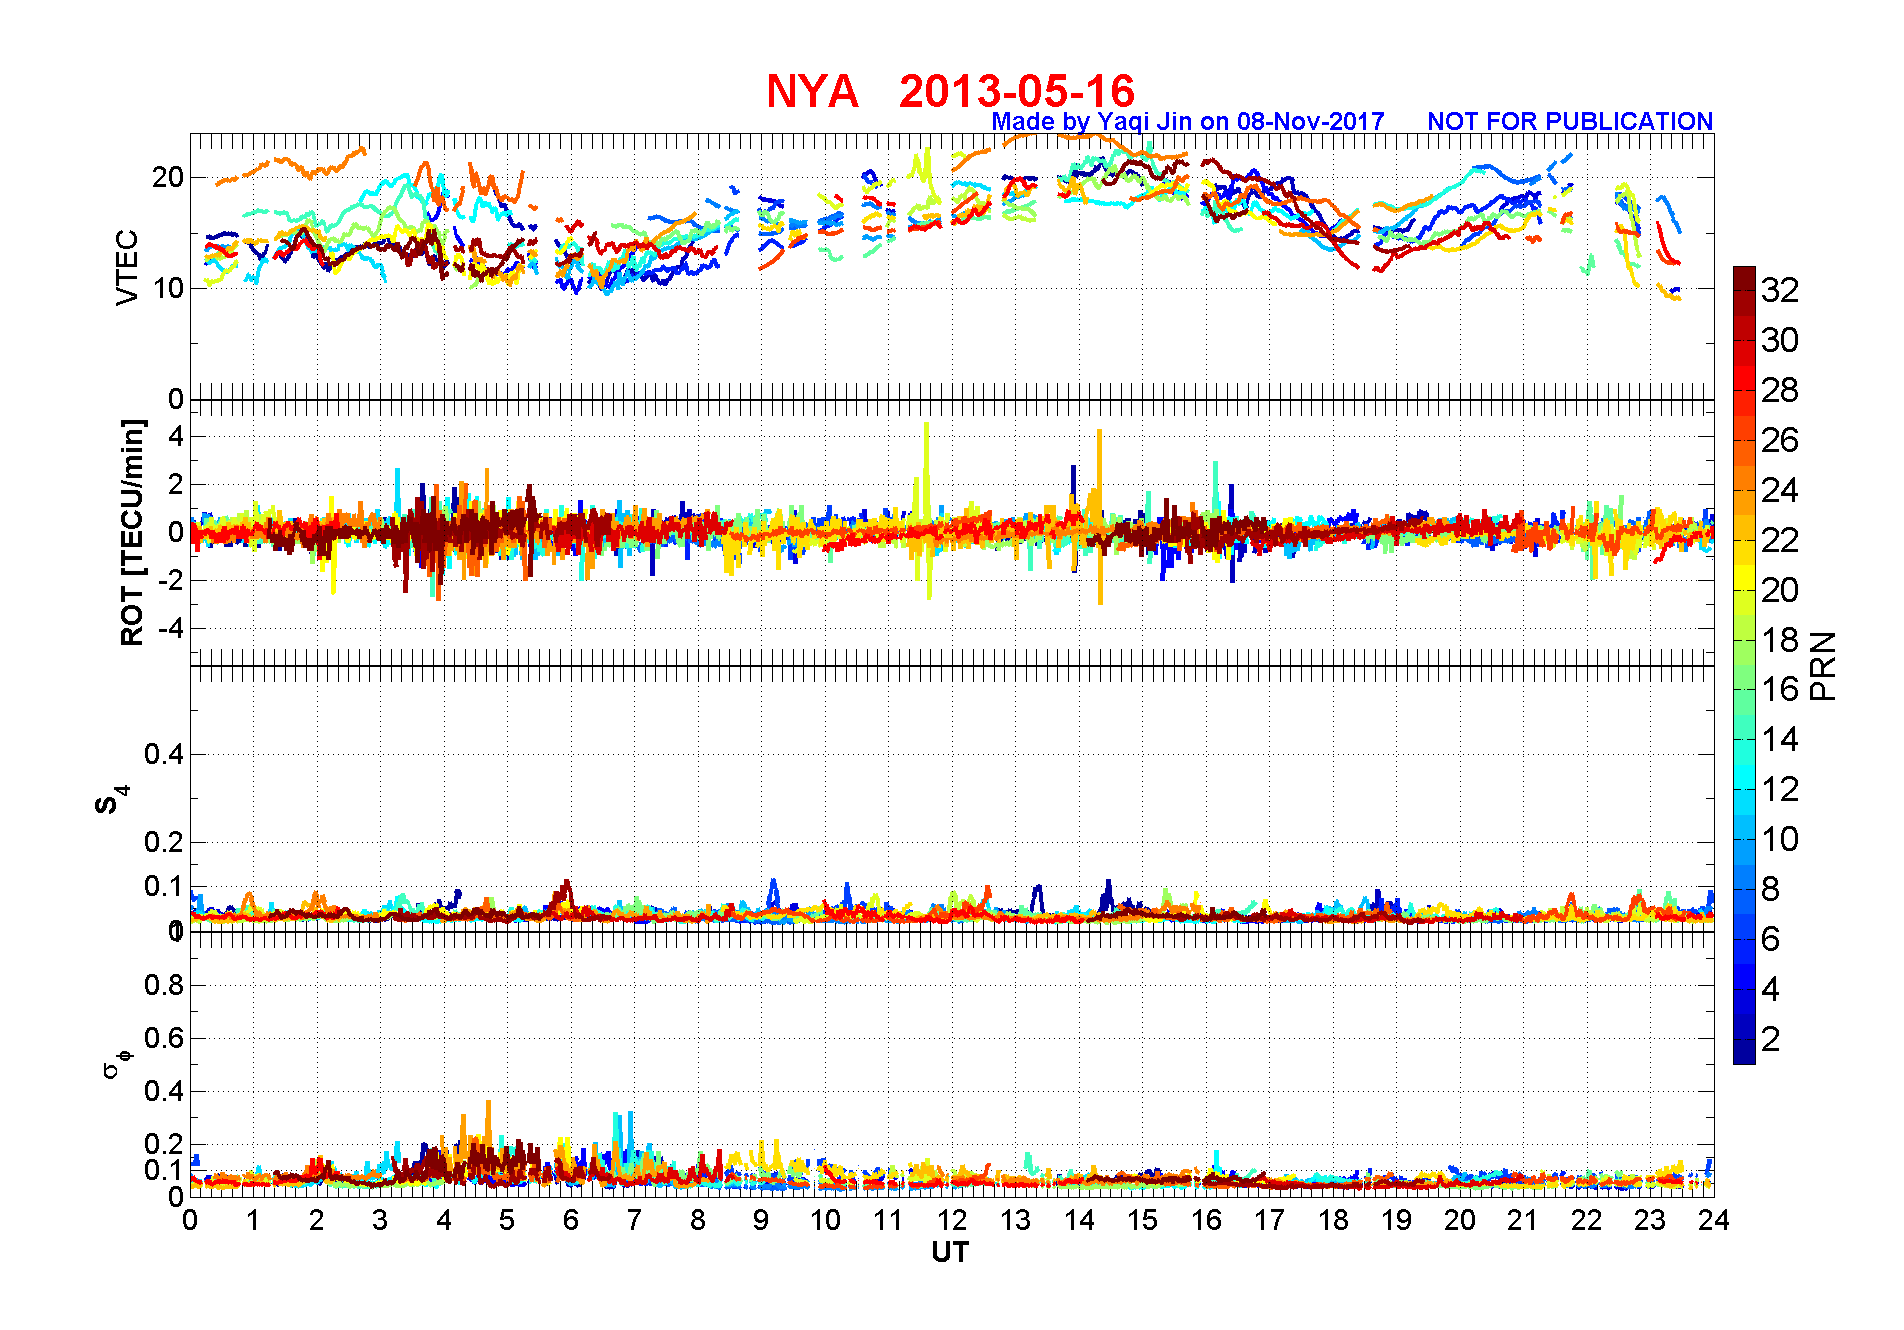Click the plot title NYA 2013-05-16
Viewport: 1904px width, 1330px height.
[950, 91]
